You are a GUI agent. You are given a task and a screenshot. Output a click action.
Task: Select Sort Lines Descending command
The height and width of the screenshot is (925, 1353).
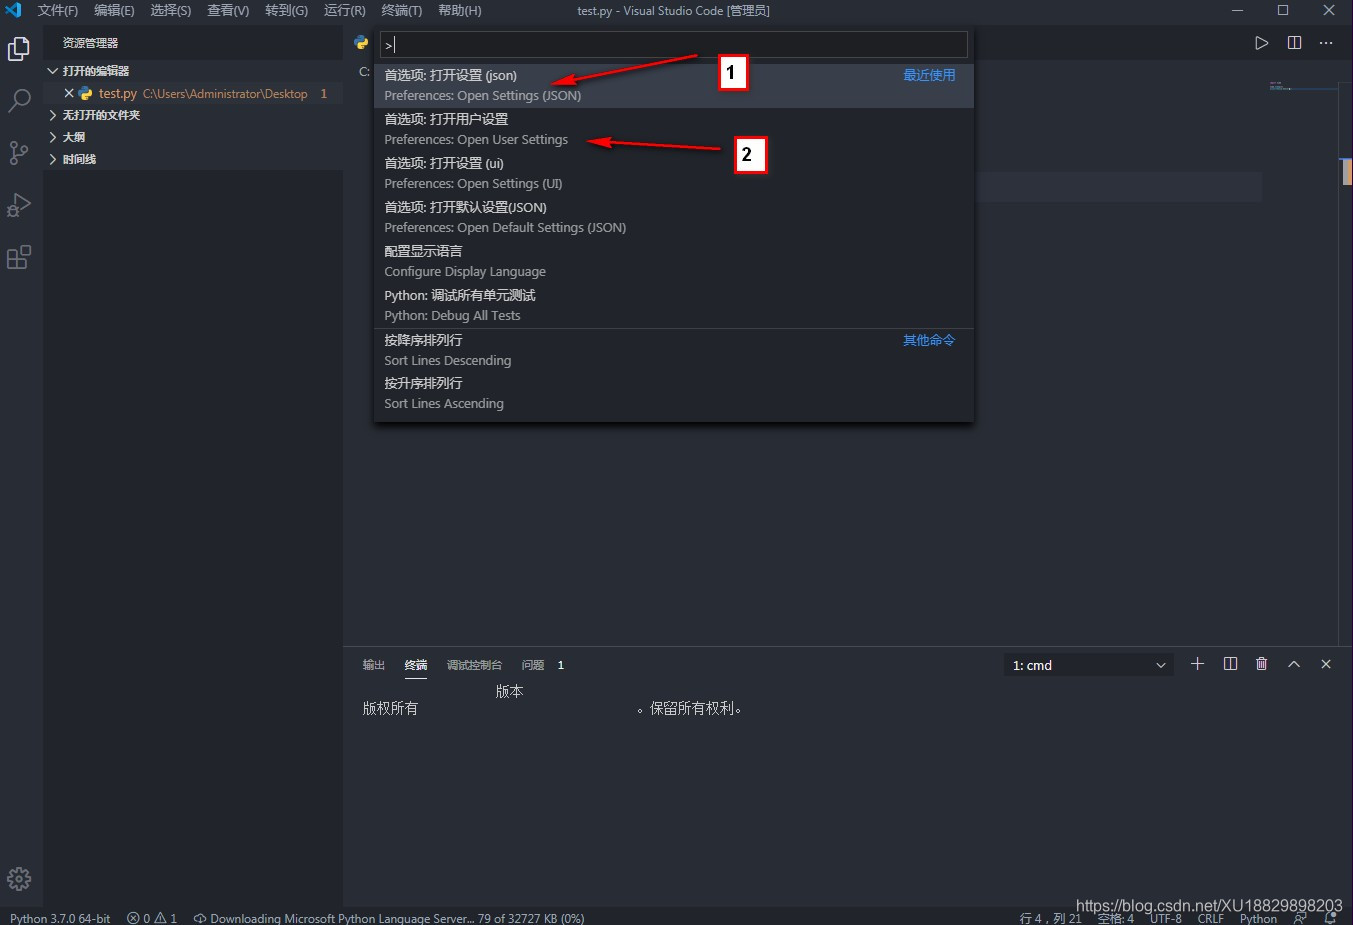(674, 351)
